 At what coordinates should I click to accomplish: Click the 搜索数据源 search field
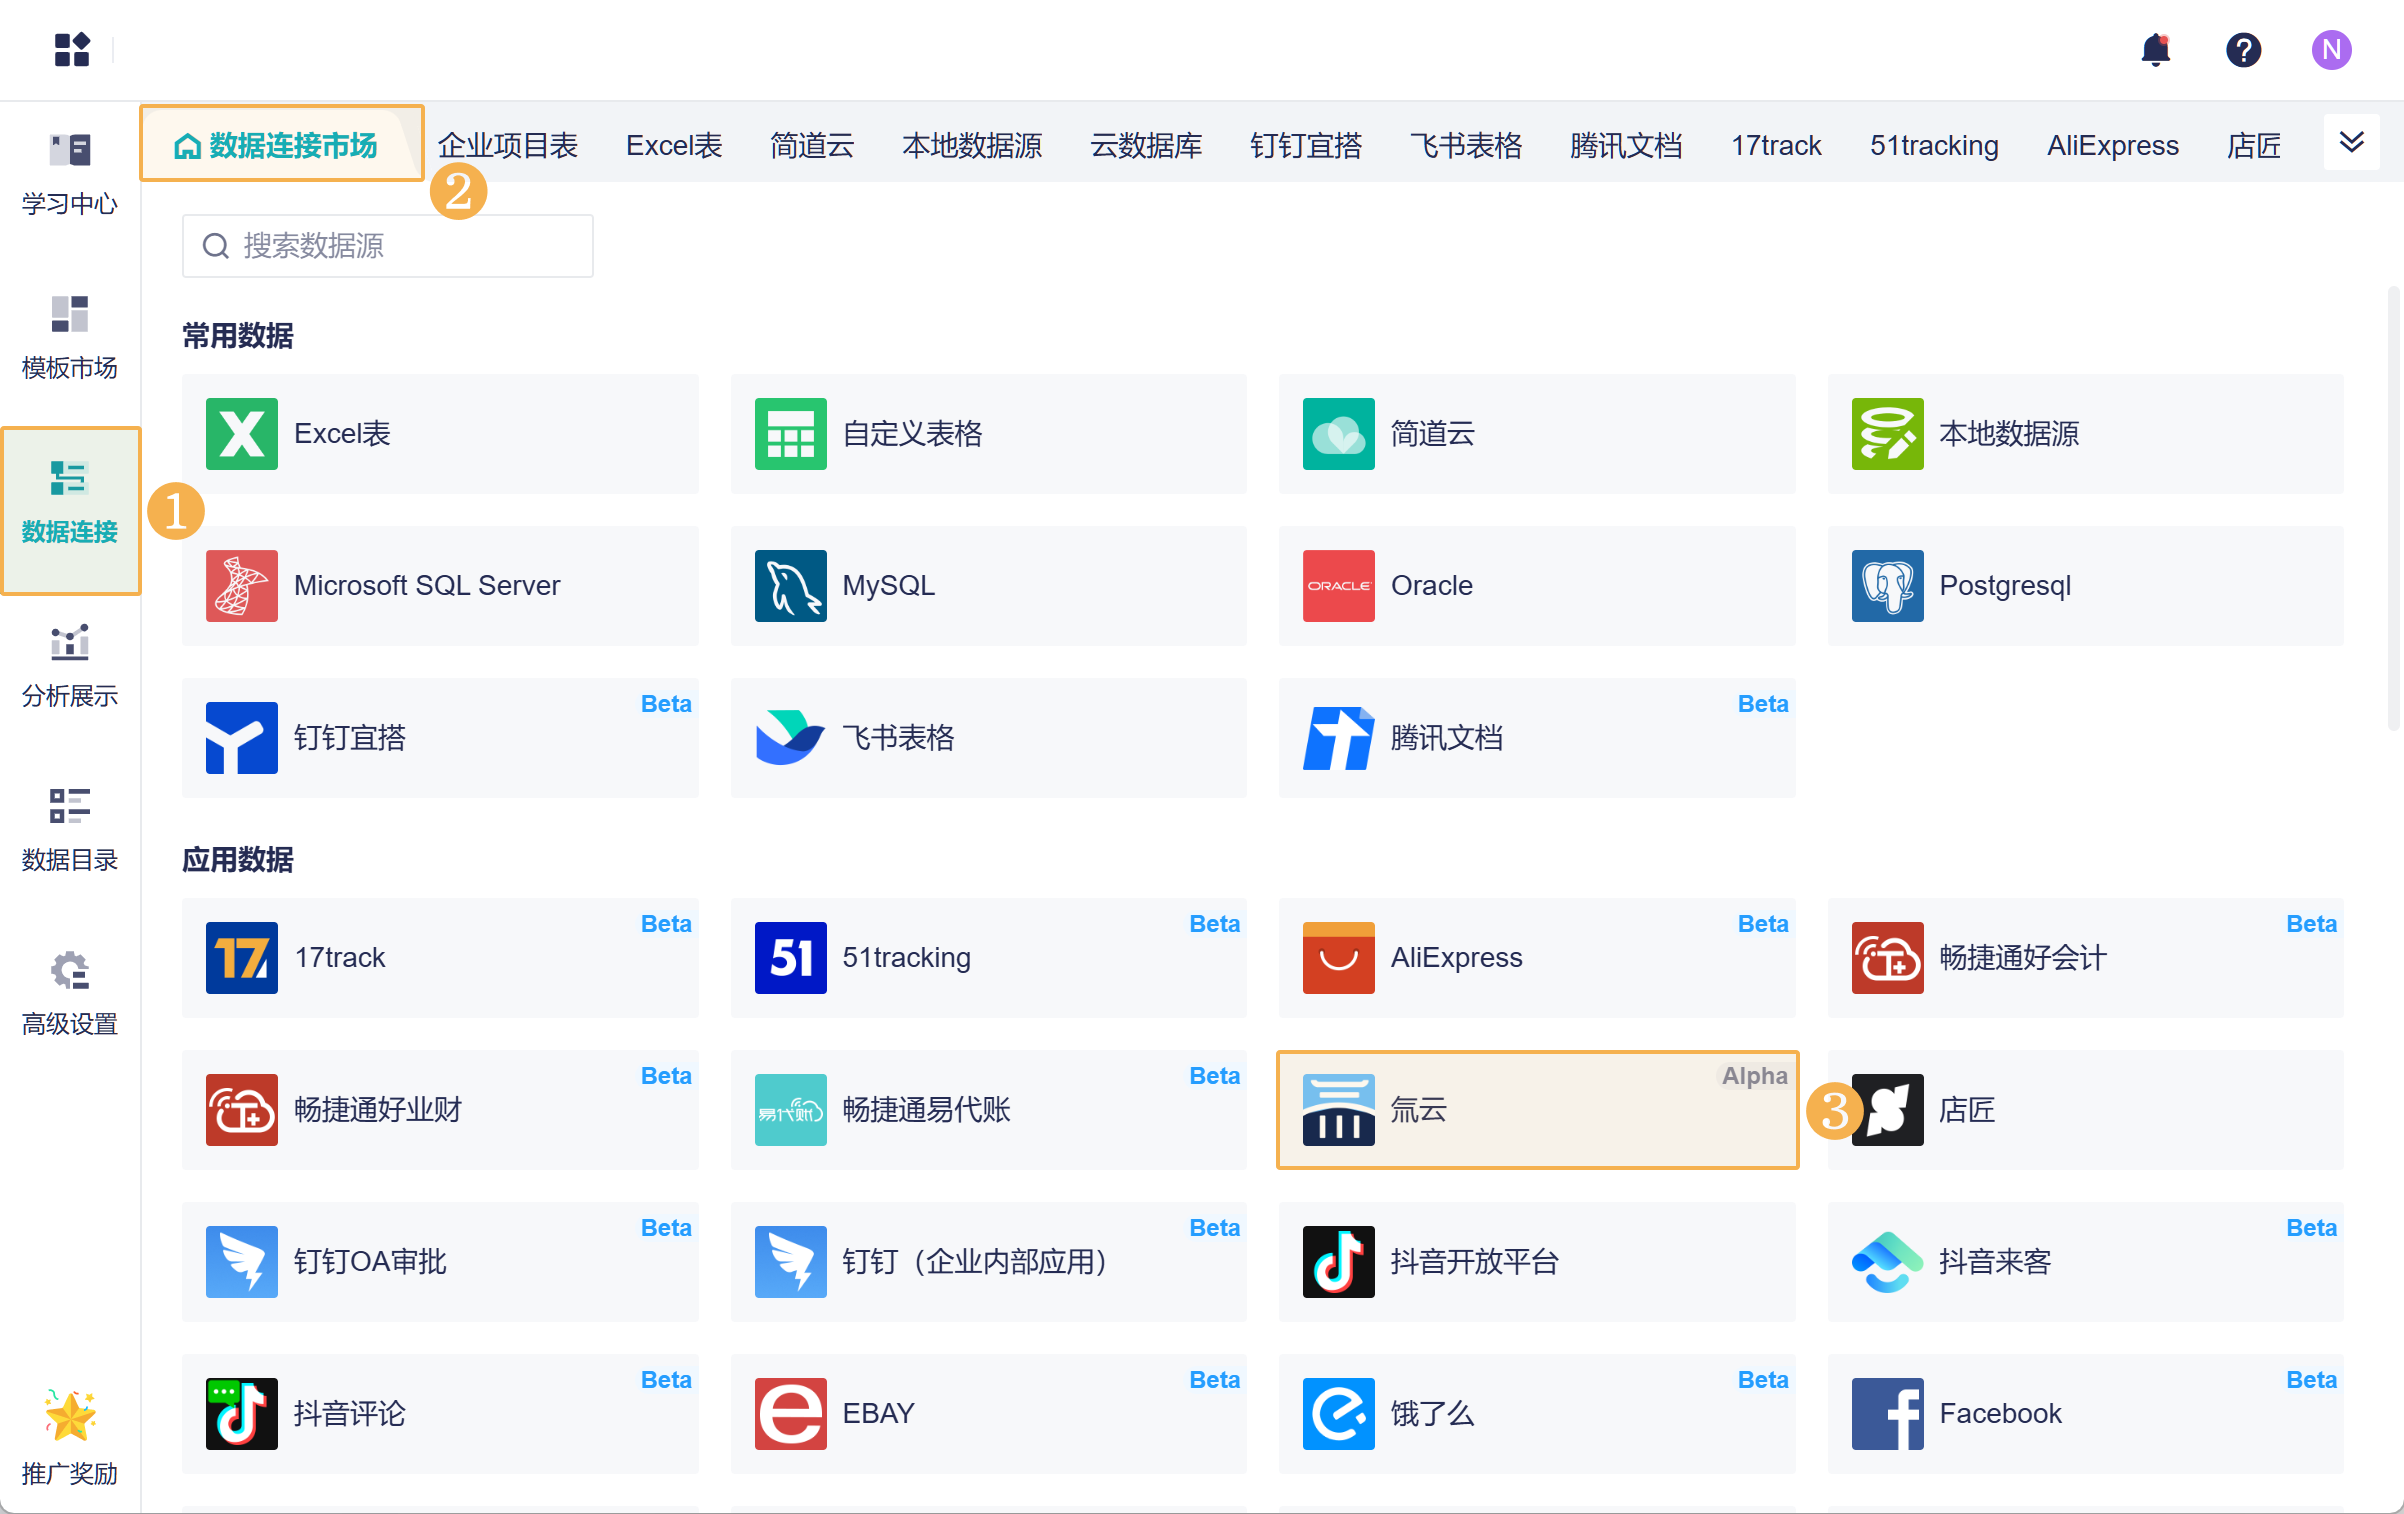click(388, 246)
